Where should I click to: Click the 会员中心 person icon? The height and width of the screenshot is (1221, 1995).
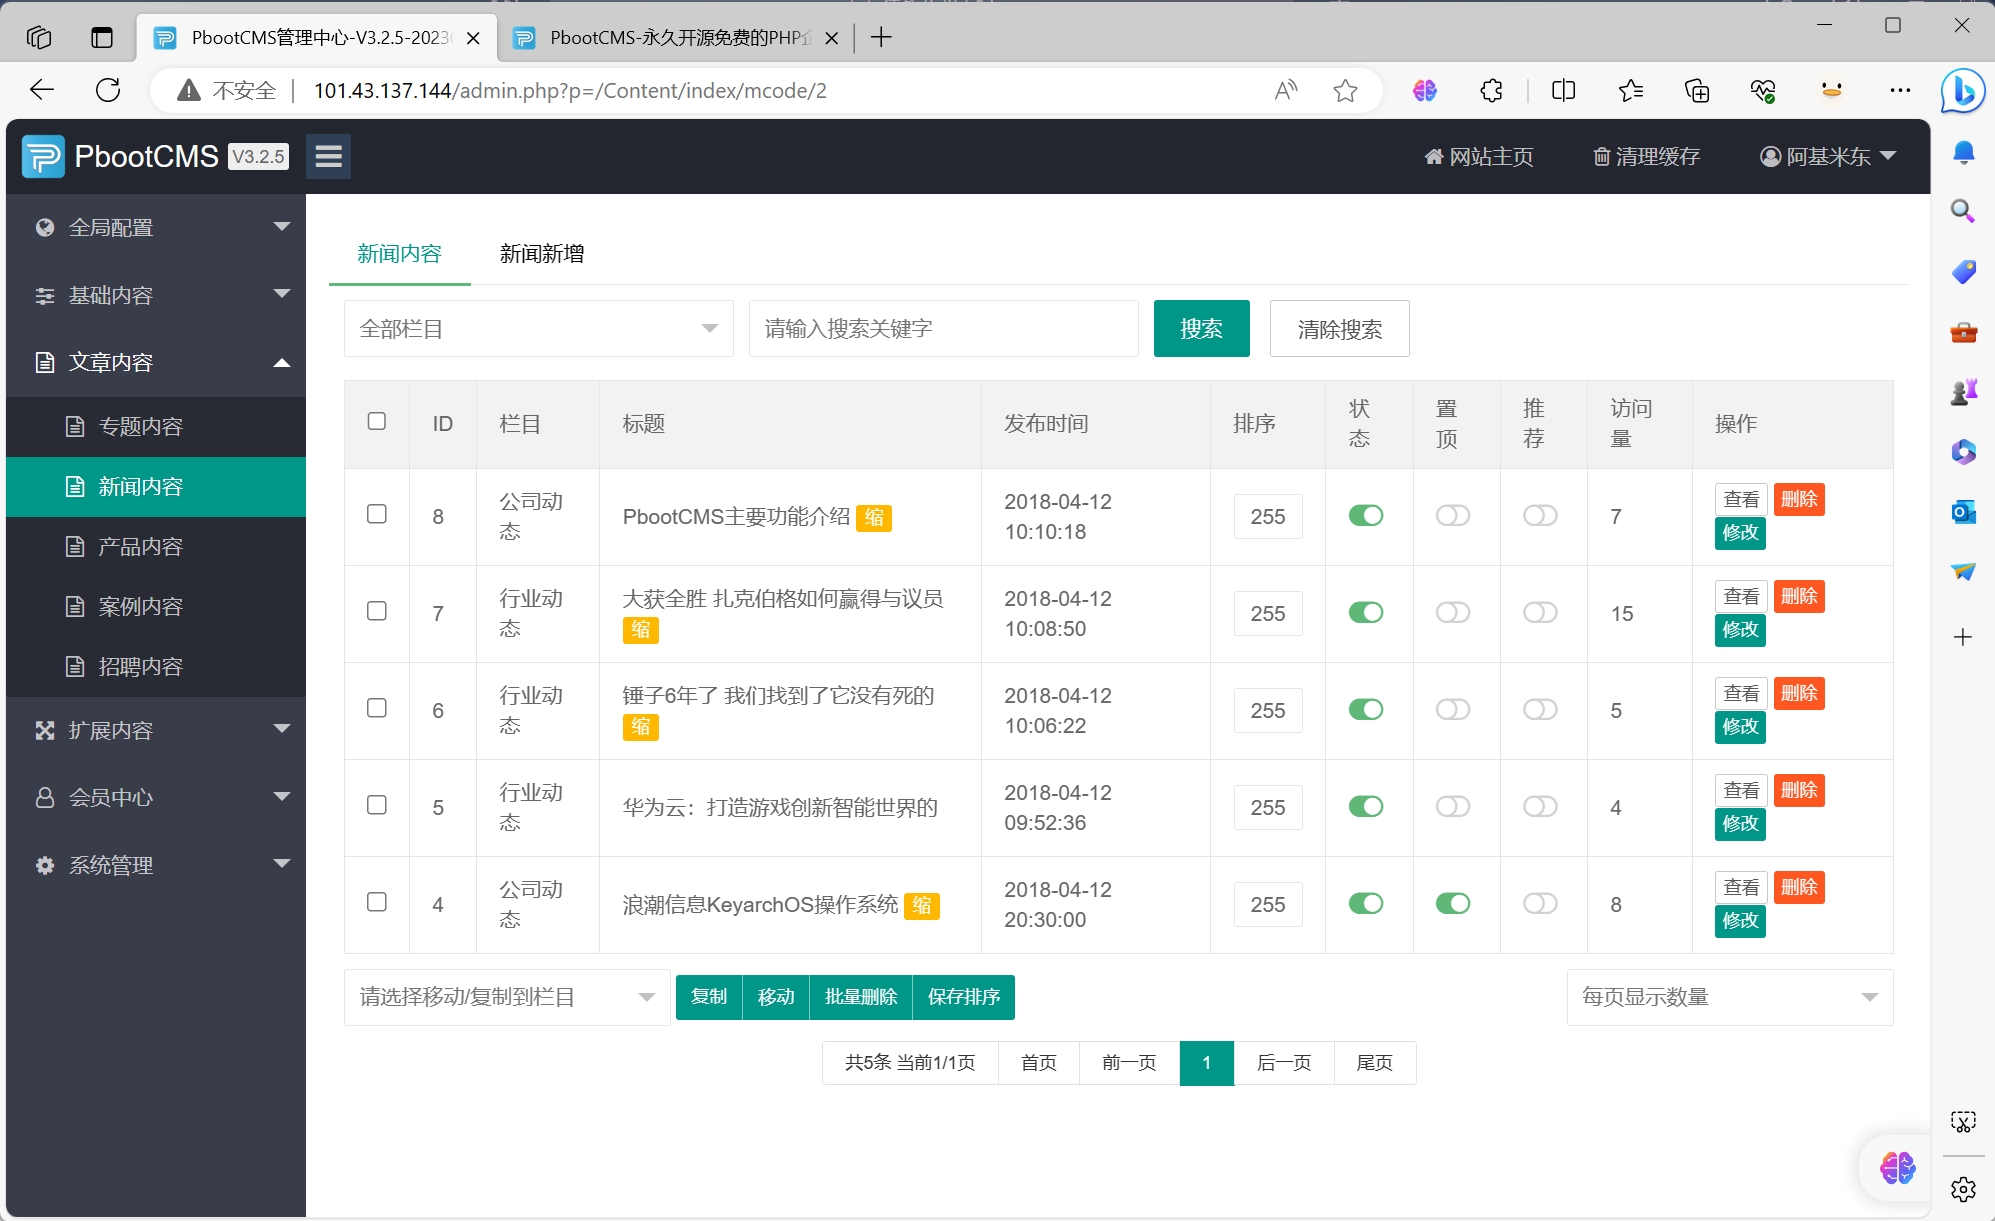[44, 797]
